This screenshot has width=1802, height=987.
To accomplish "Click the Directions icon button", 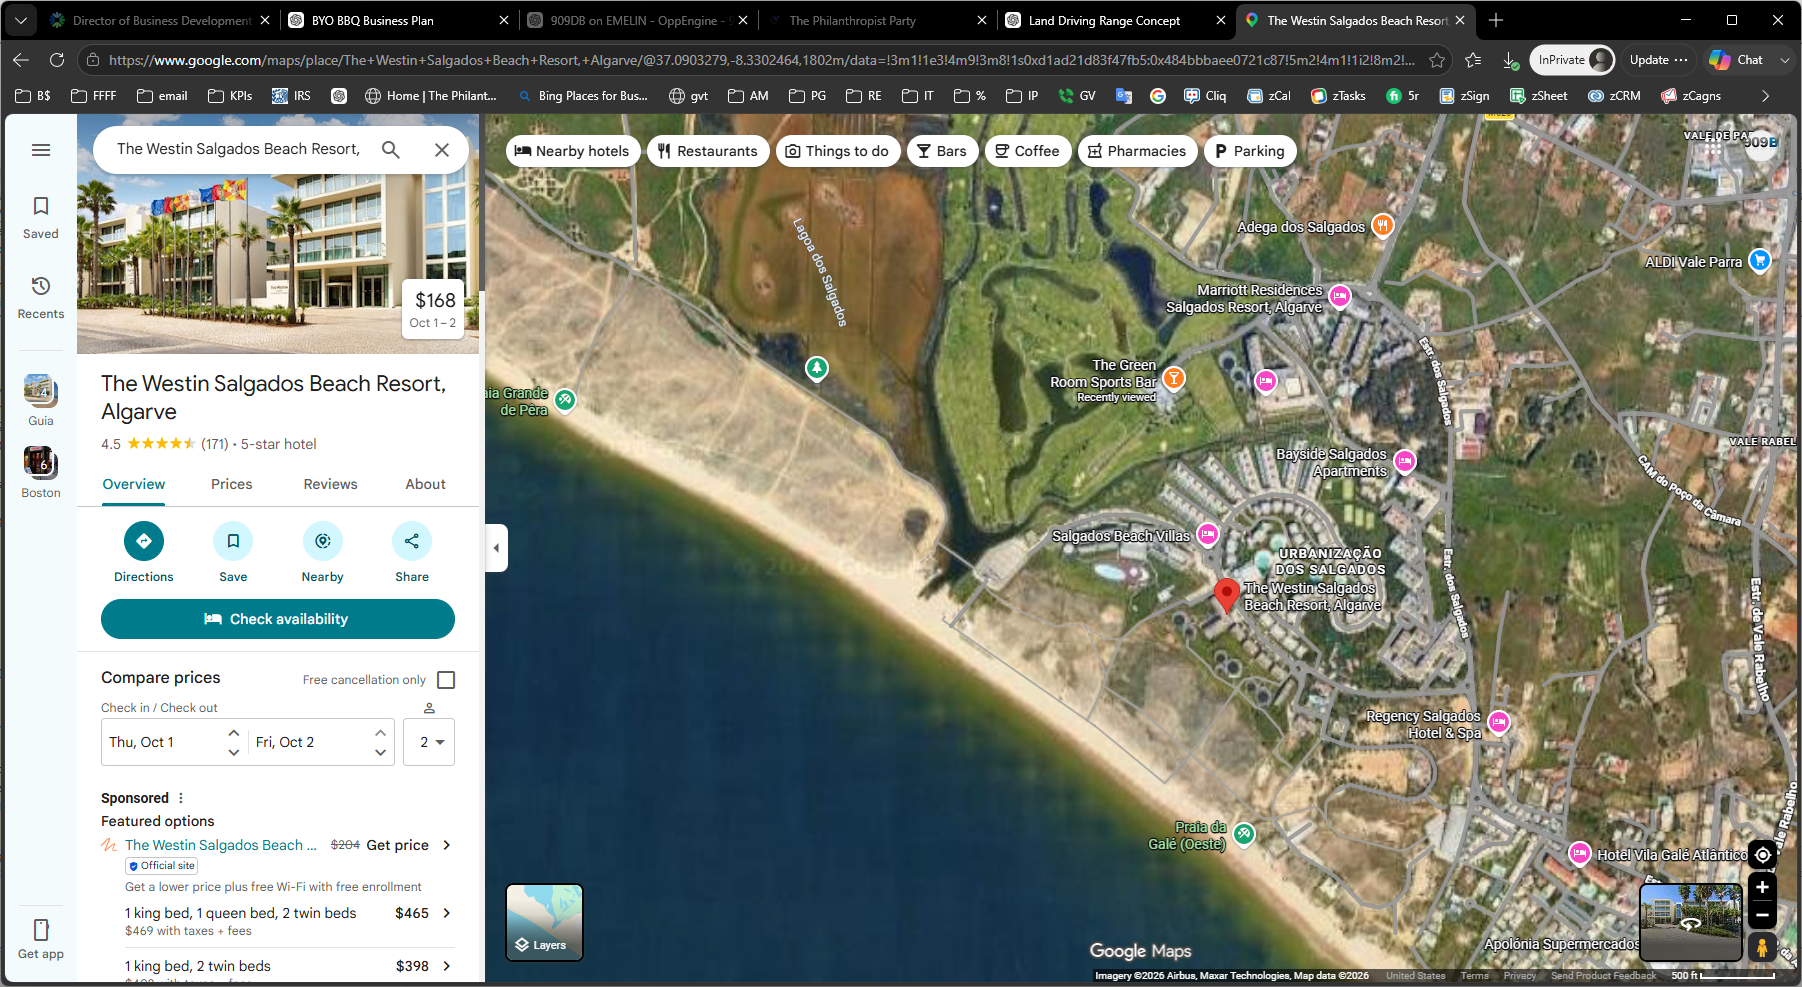I will pos(144,541).
